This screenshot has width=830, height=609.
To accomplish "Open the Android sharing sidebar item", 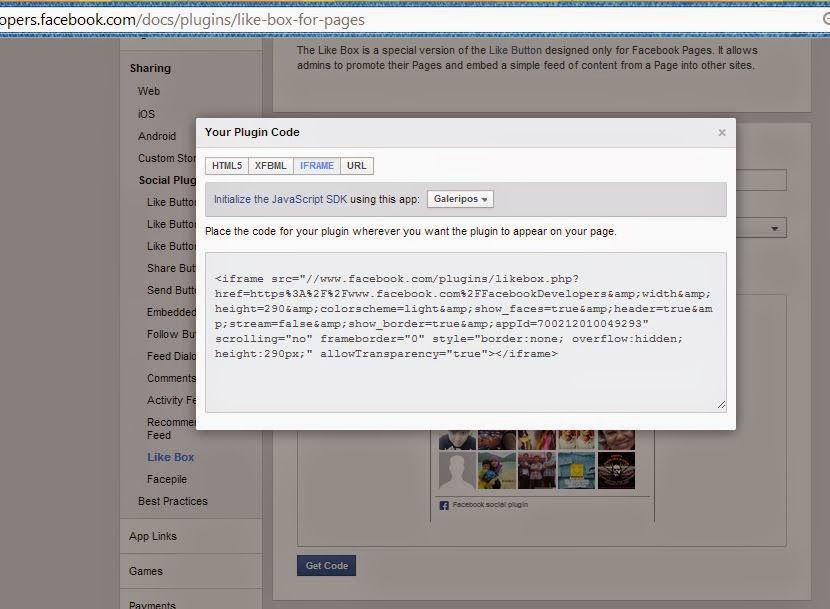I will pyautogui.click(x=157, y=136).
